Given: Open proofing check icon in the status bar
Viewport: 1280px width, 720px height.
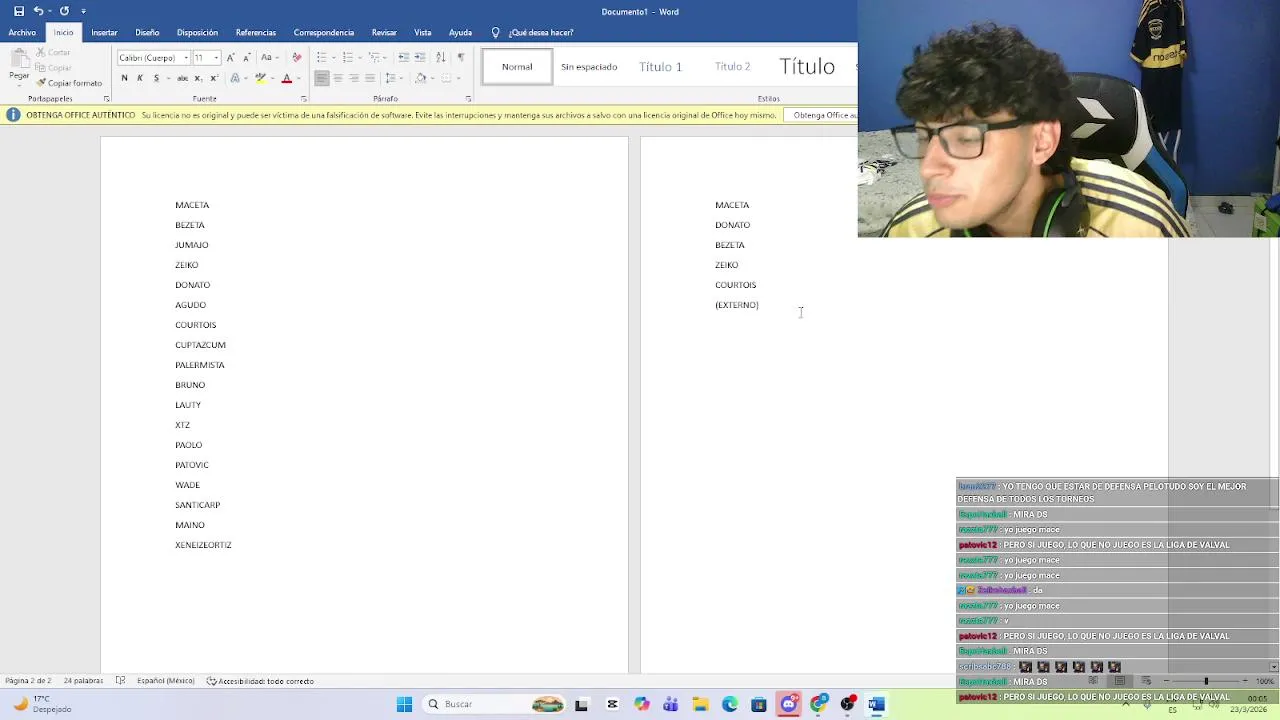Looking at the screenshot, I should (120, 681).
